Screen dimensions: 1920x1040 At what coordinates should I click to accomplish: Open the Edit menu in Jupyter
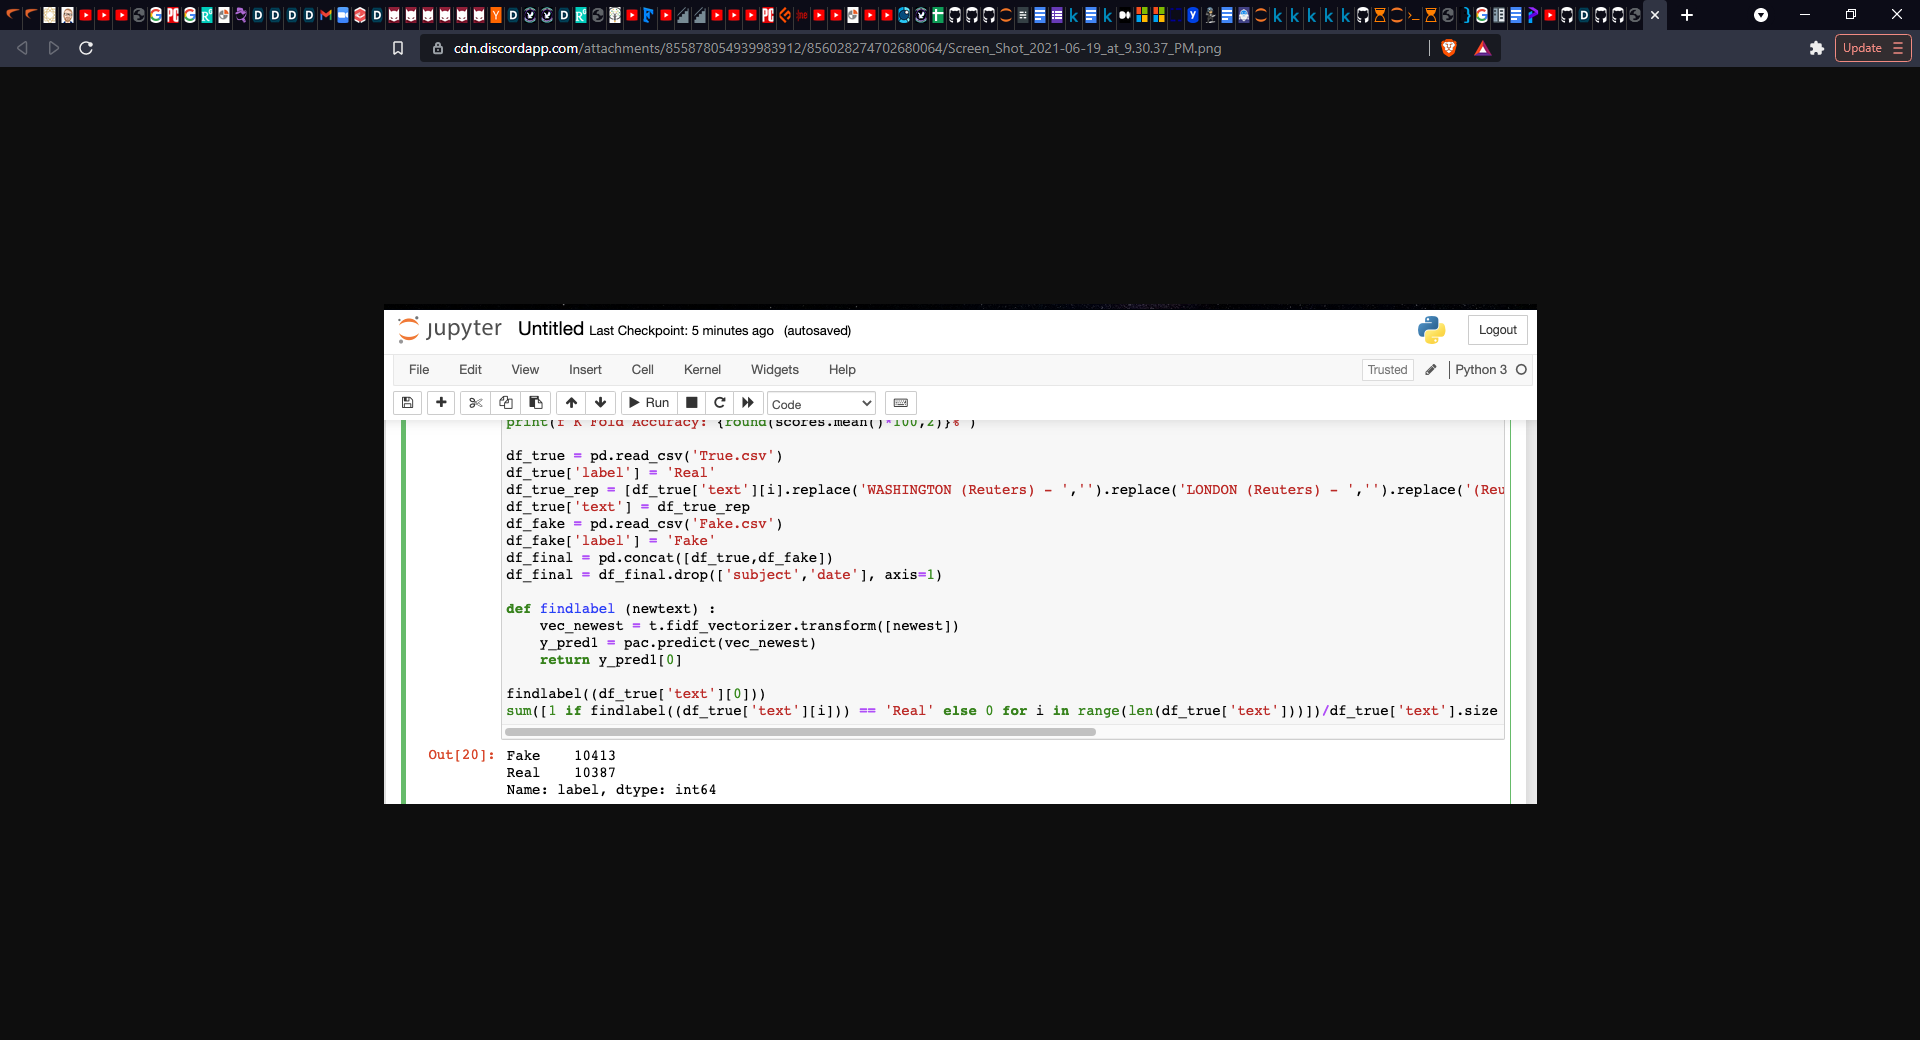point(470,370)
